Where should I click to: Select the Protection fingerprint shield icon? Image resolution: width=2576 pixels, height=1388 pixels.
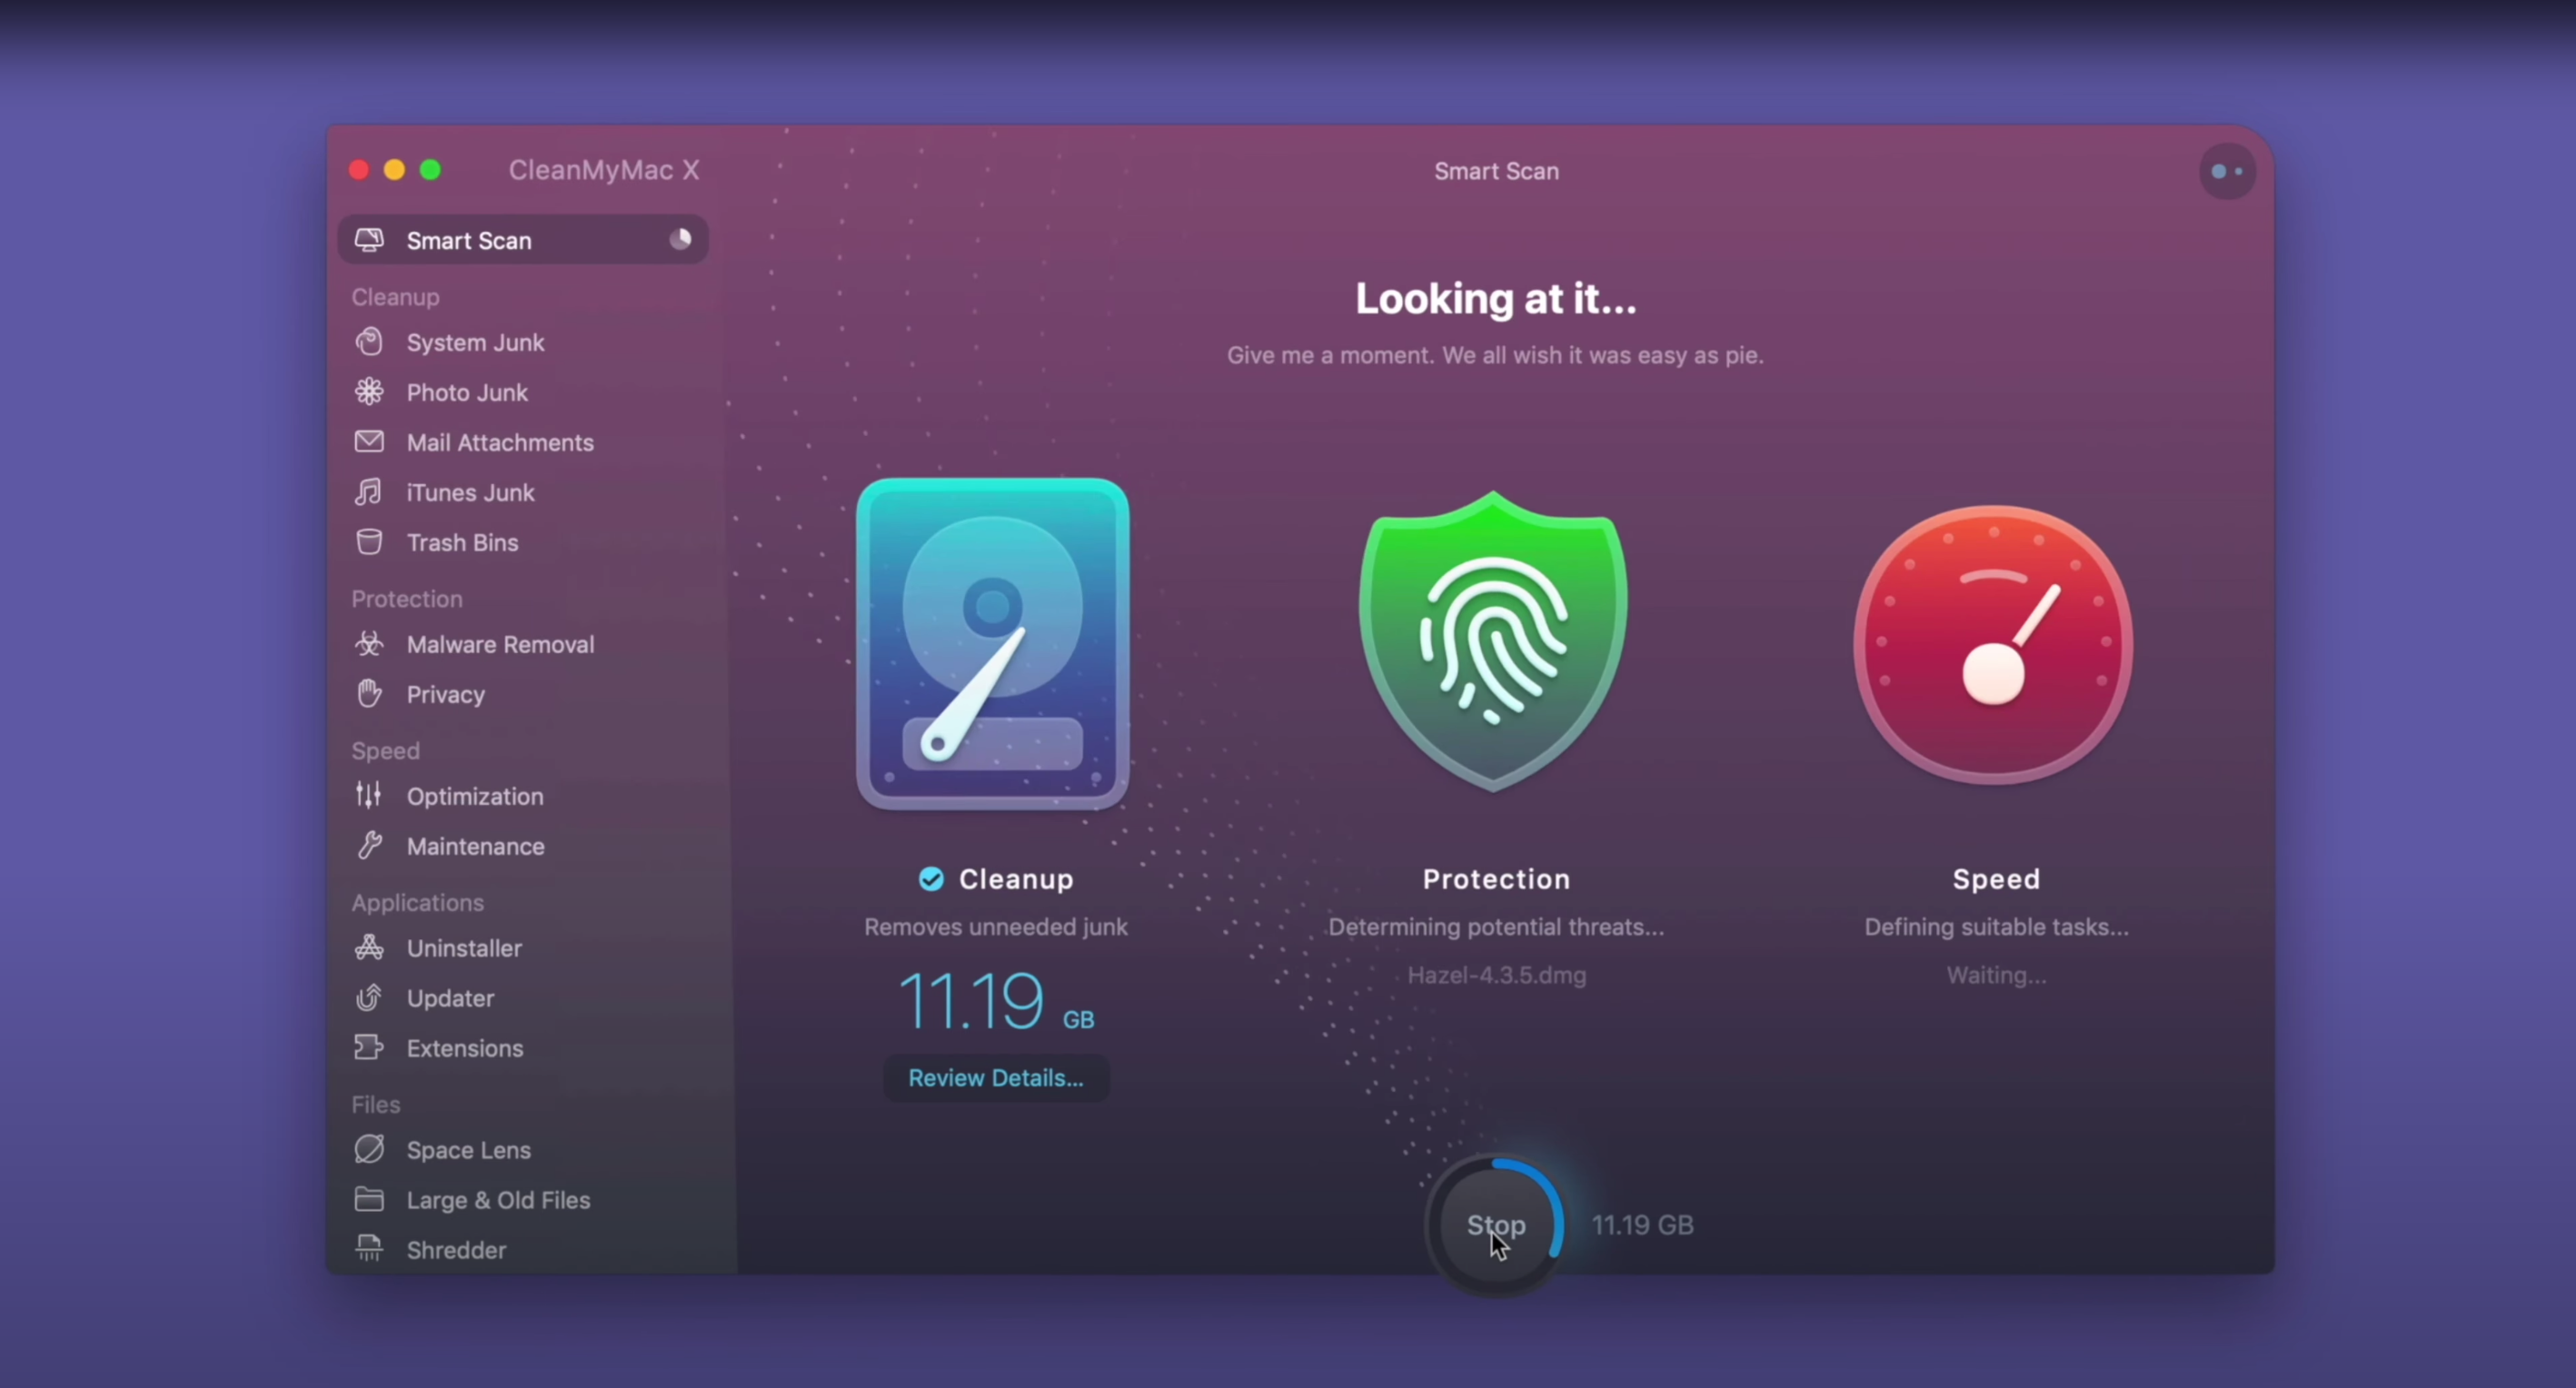(1494, 641)
